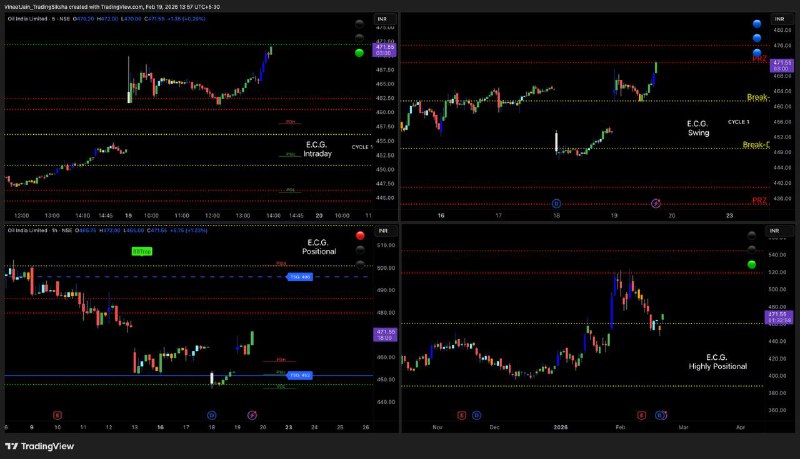The height and width of the screenshot is (459, 800).
Task: Select the red earnings E marker in Positional chart
Action: click(57, 414)
